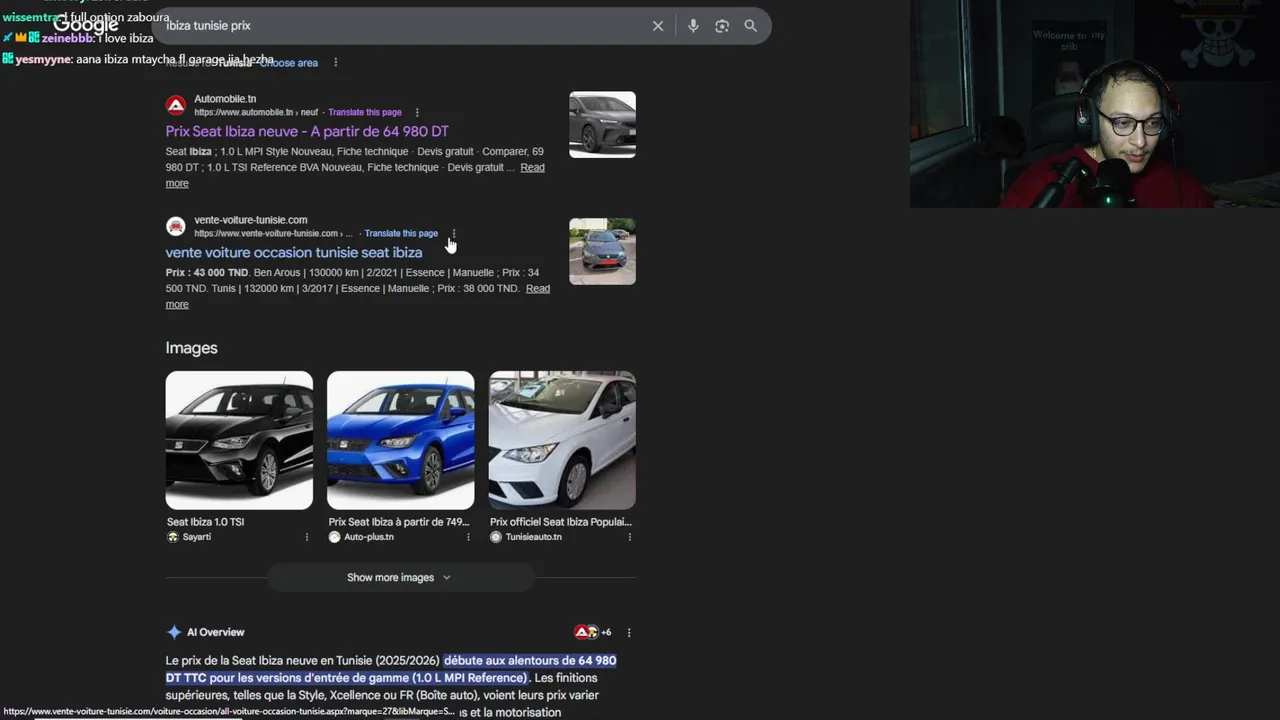Open options menu for Auto-plus.tn image

point(468,537)
